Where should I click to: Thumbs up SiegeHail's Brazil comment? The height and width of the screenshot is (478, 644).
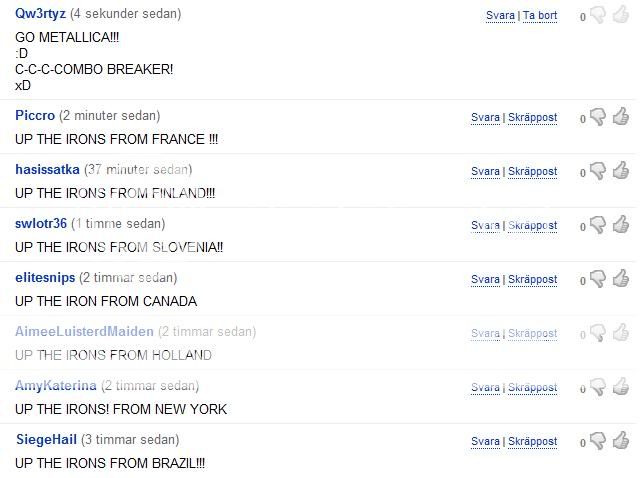pyautogui.click(x=621, y=440)
